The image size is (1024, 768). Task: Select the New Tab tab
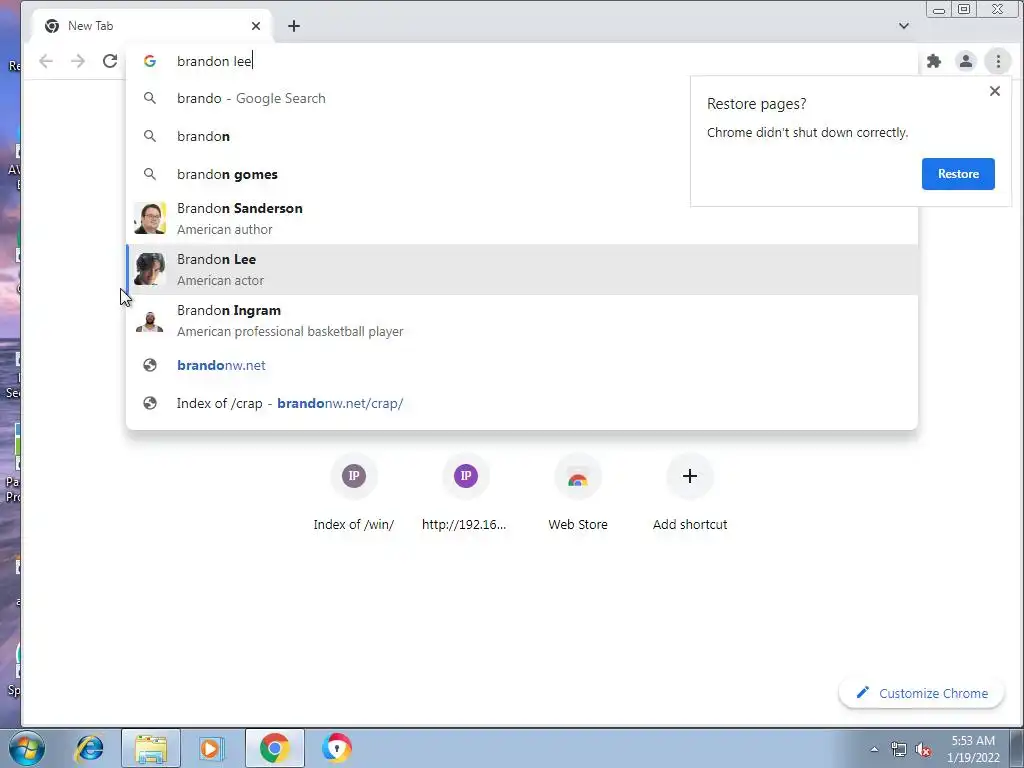153,26
